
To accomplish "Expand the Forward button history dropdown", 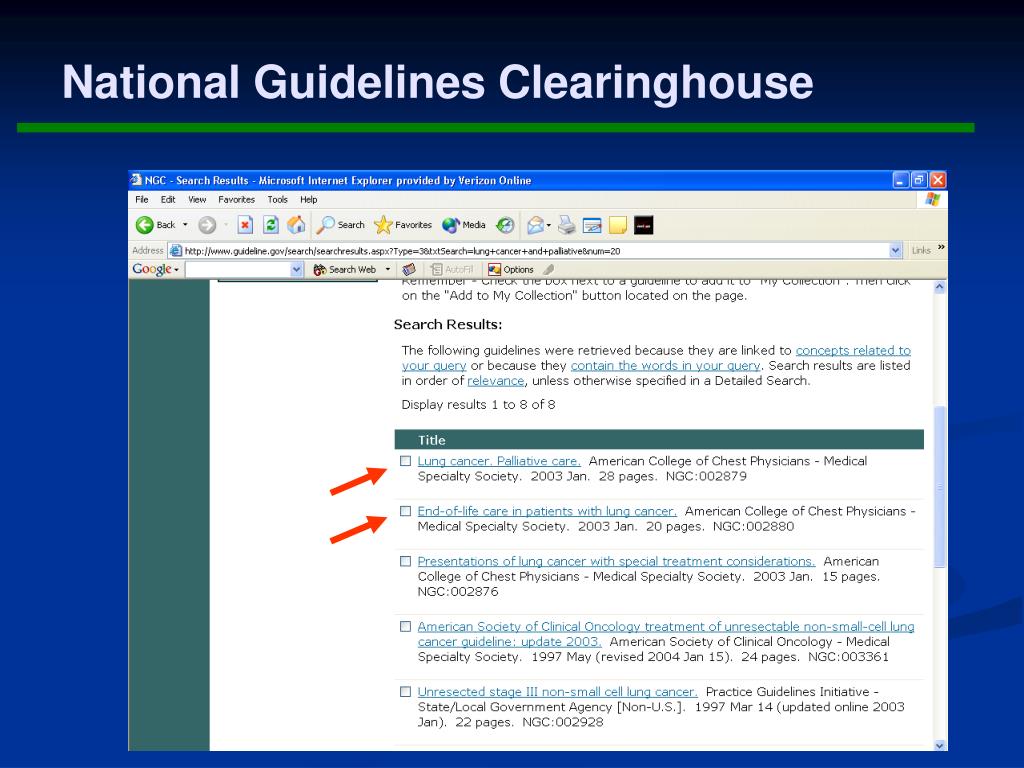I will pyautogui.click(x=225, y=225).
